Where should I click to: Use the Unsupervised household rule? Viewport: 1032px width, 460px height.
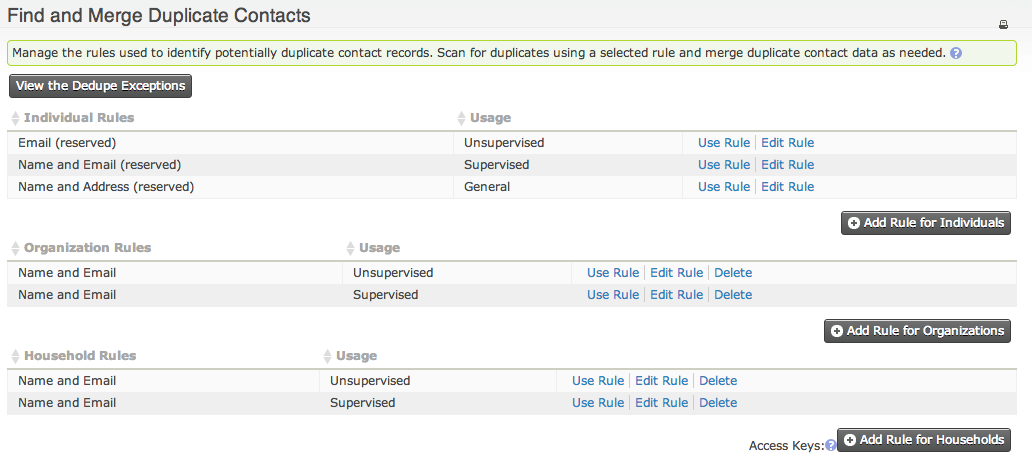[x=597, y=381]
